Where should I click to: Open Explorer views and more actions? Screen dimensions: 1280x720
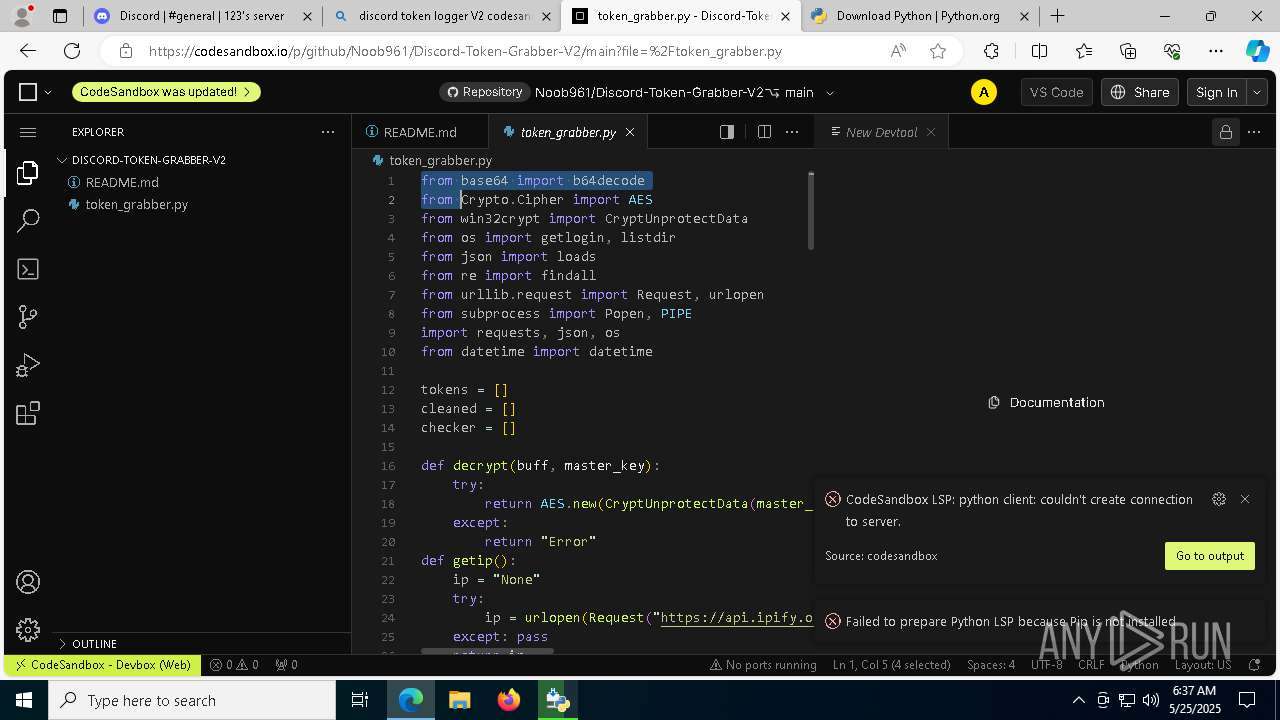coord(328,132)
